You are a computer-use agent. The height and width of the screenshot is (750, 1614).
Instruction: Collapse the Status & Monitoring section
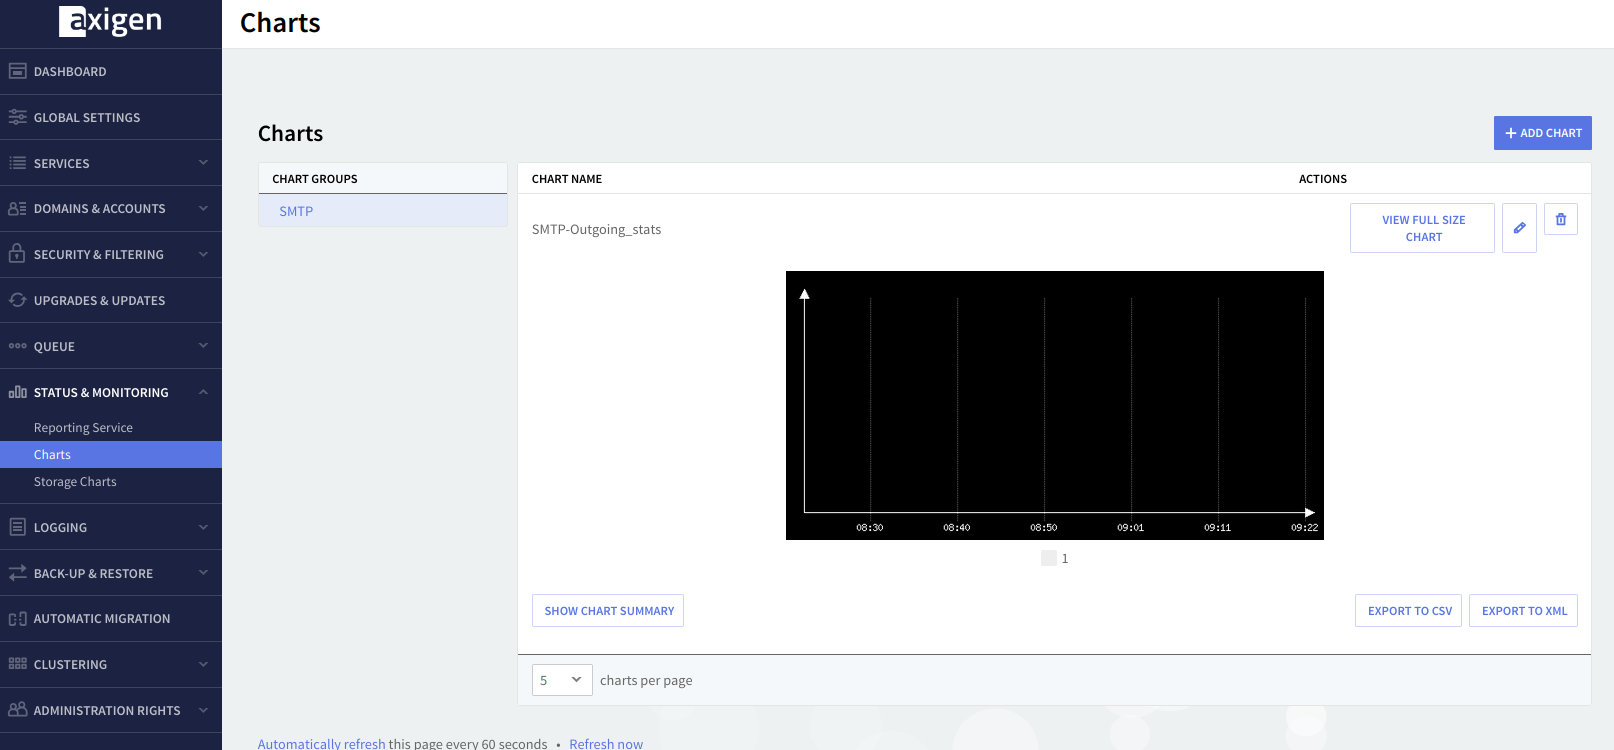pyautogui.click(x=203, y=392)
